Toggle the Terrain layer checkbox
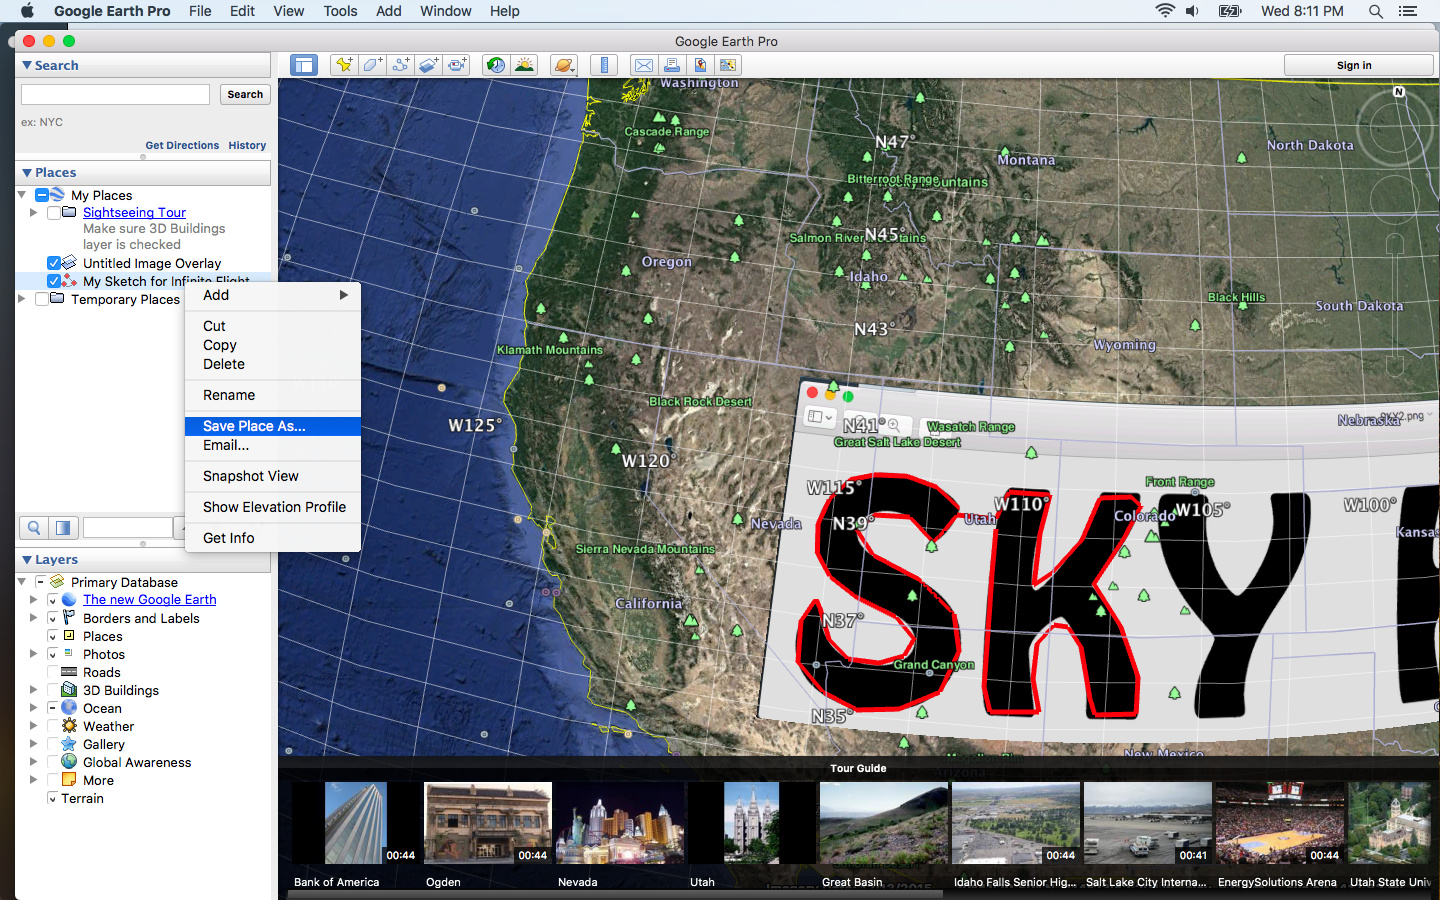This screenshot has height=900, width=1440. pos(52,798)
